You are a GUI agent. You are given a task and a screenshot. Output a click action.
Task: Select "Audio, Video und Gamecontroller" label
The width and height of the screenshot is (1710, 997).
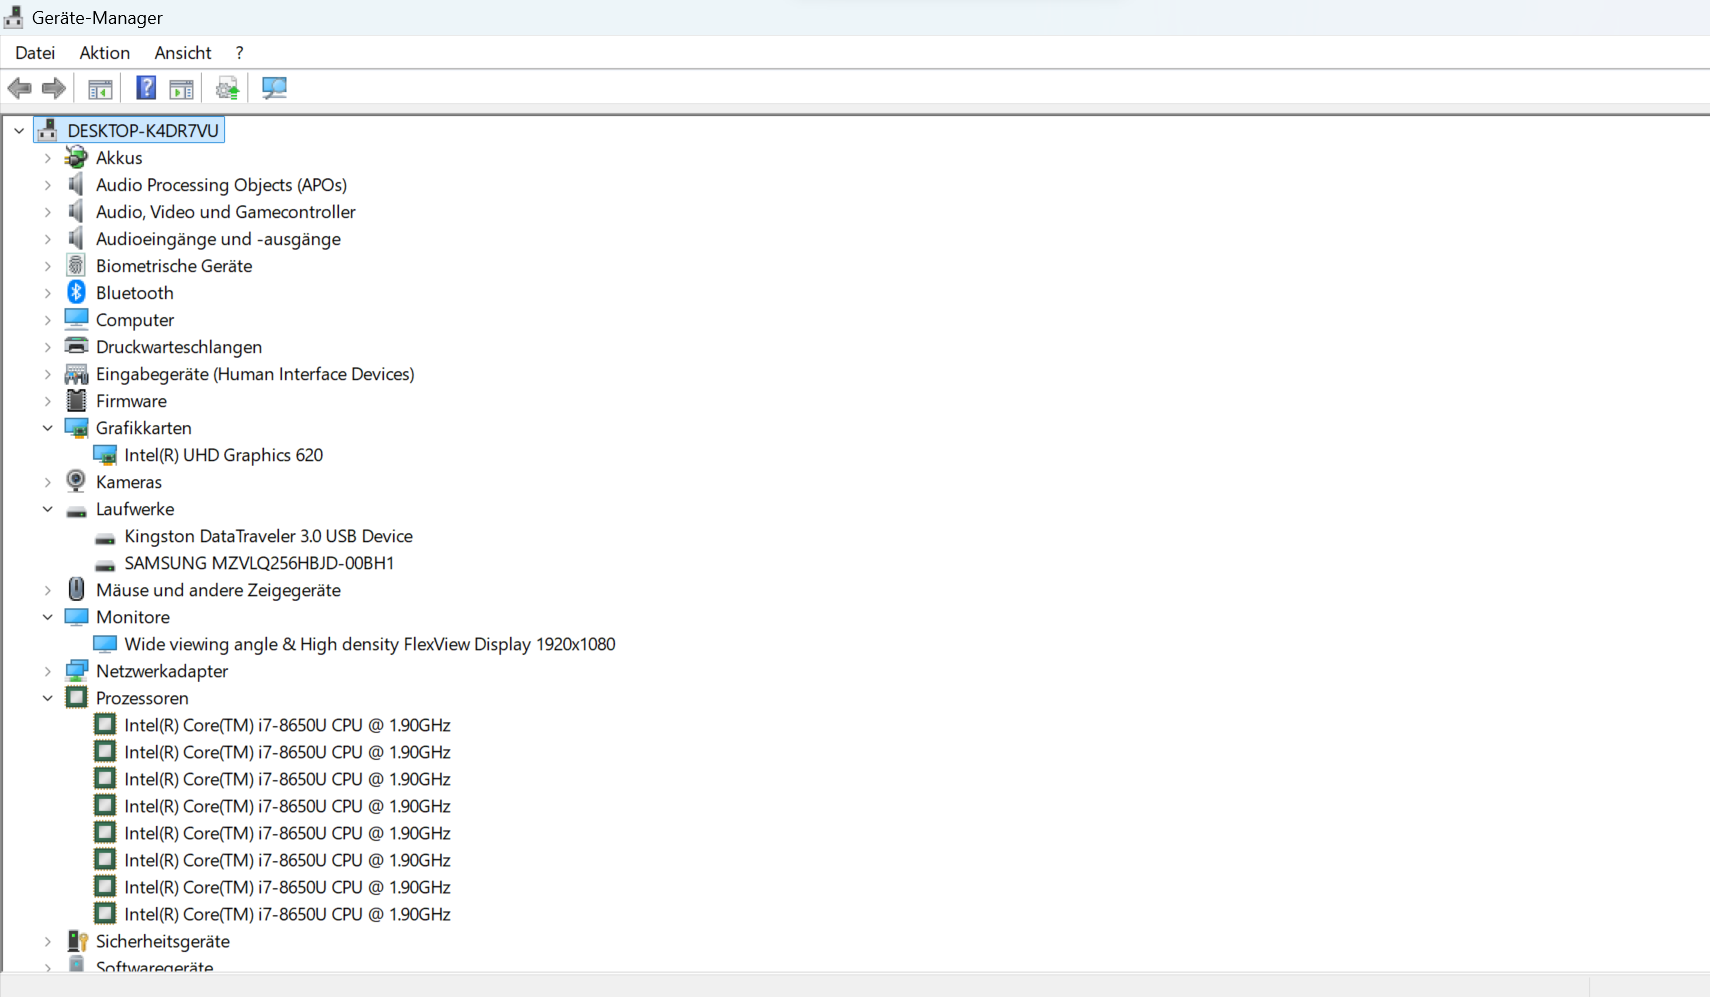pos(226,211)
